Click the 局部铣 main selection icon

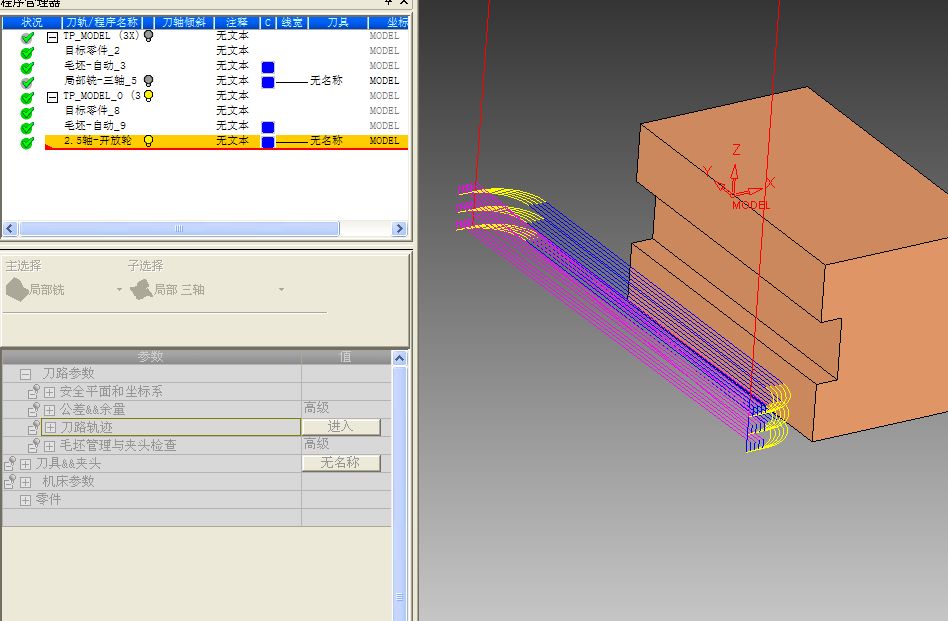pos(17,290)
